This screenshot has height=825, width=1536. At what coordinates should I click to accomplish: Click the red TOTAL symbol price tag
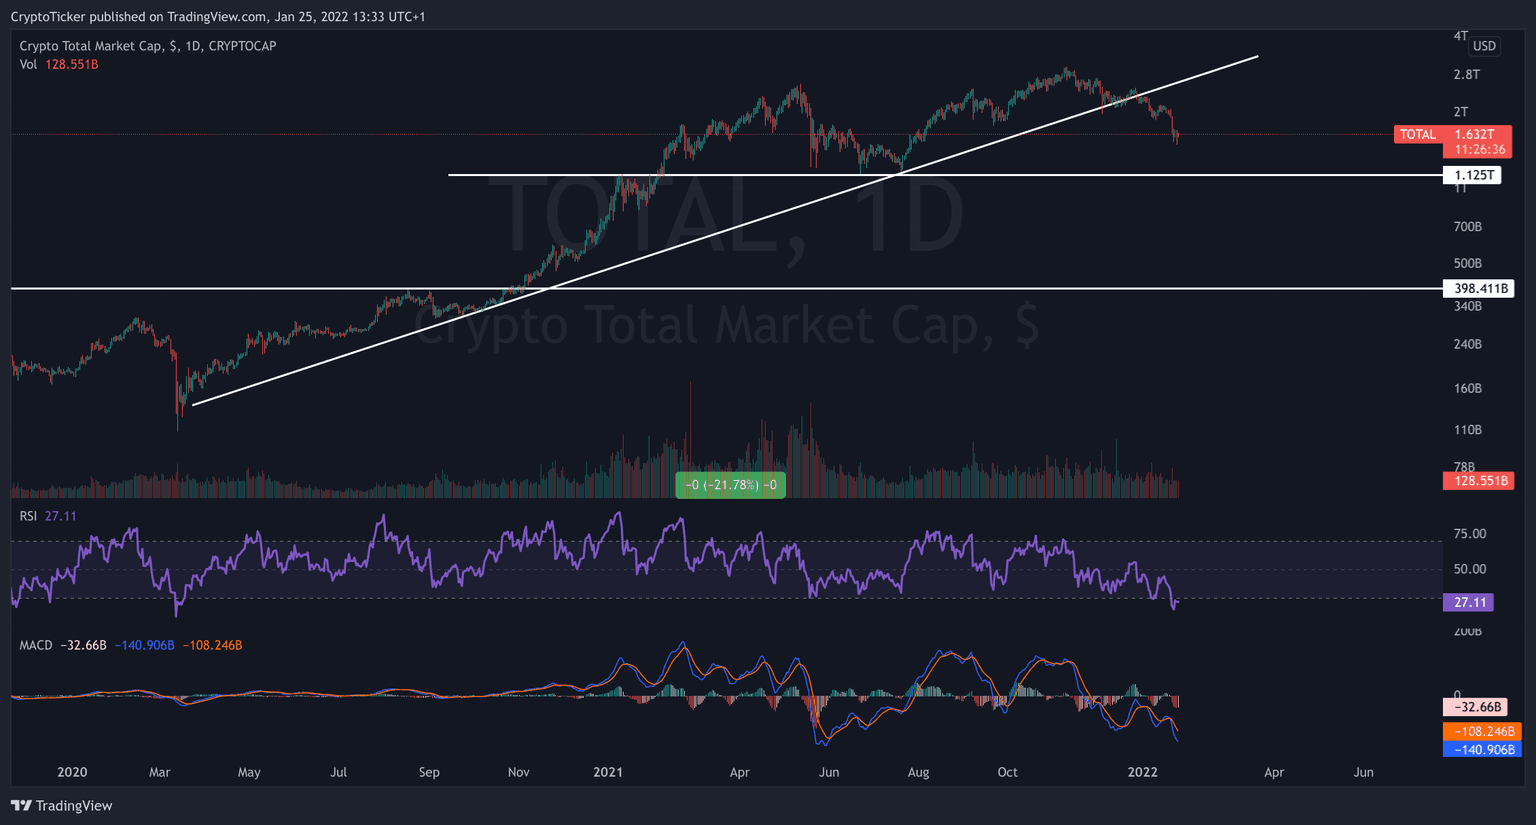[x=1417, y=134]
